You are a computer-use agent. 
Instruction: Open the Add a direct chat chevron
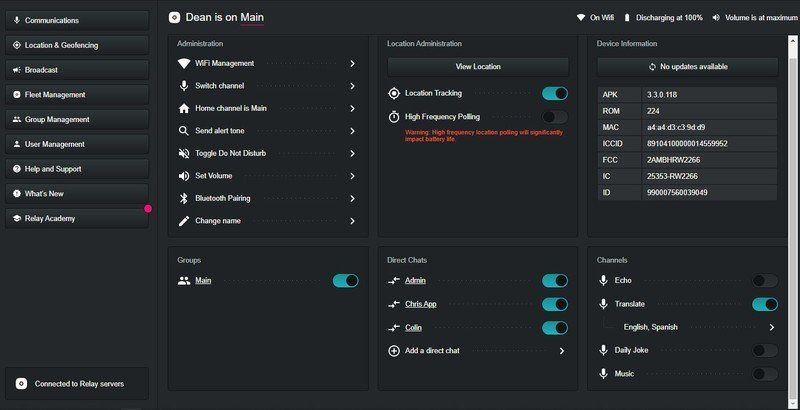[561, 351]
